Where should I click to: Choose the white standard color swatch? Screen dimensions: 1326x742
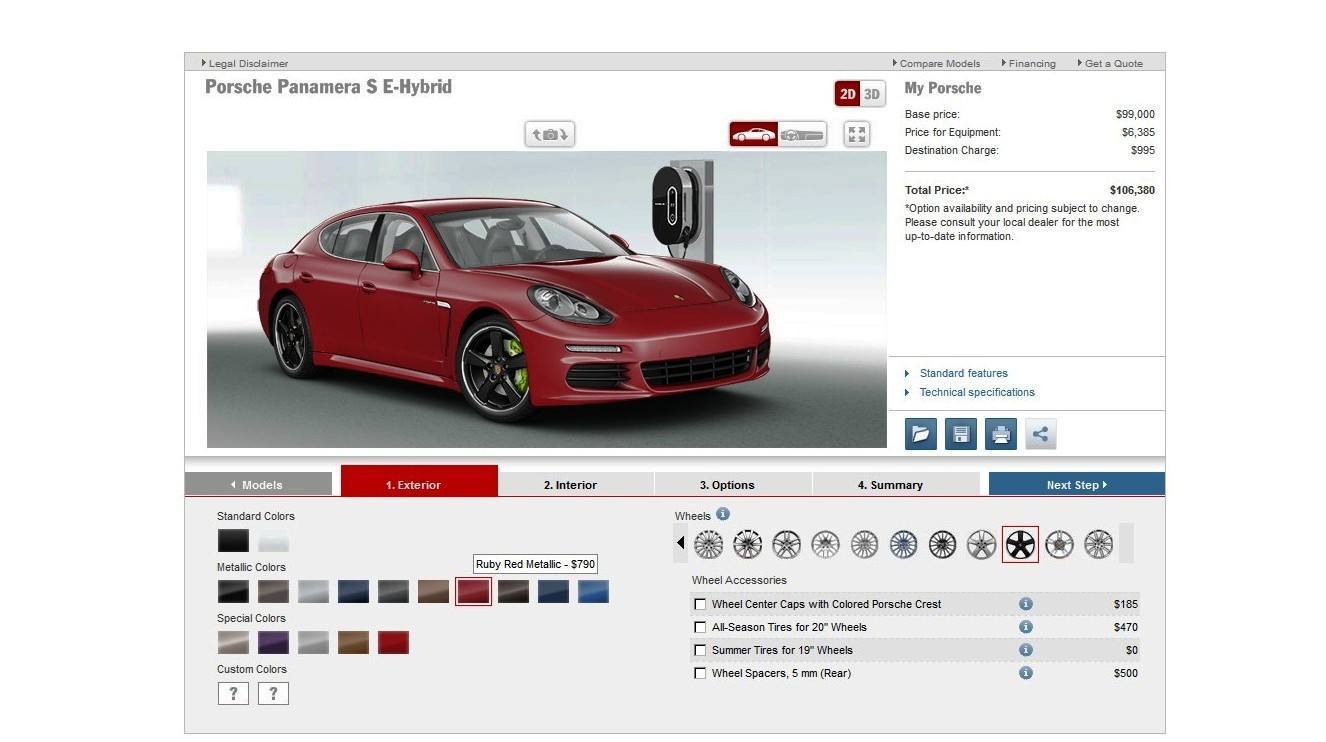pos(273,541)
